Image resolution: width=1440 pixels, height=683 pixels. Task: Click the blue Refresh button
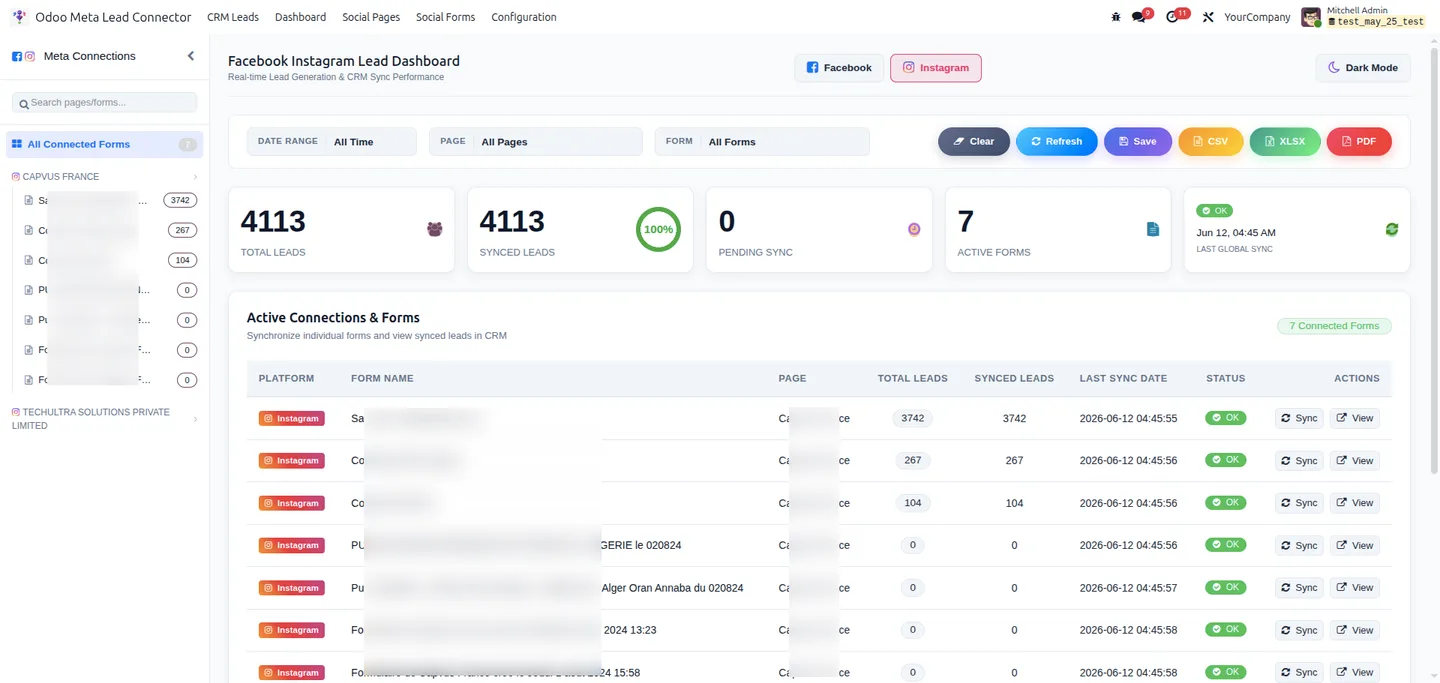[1057, 142]
